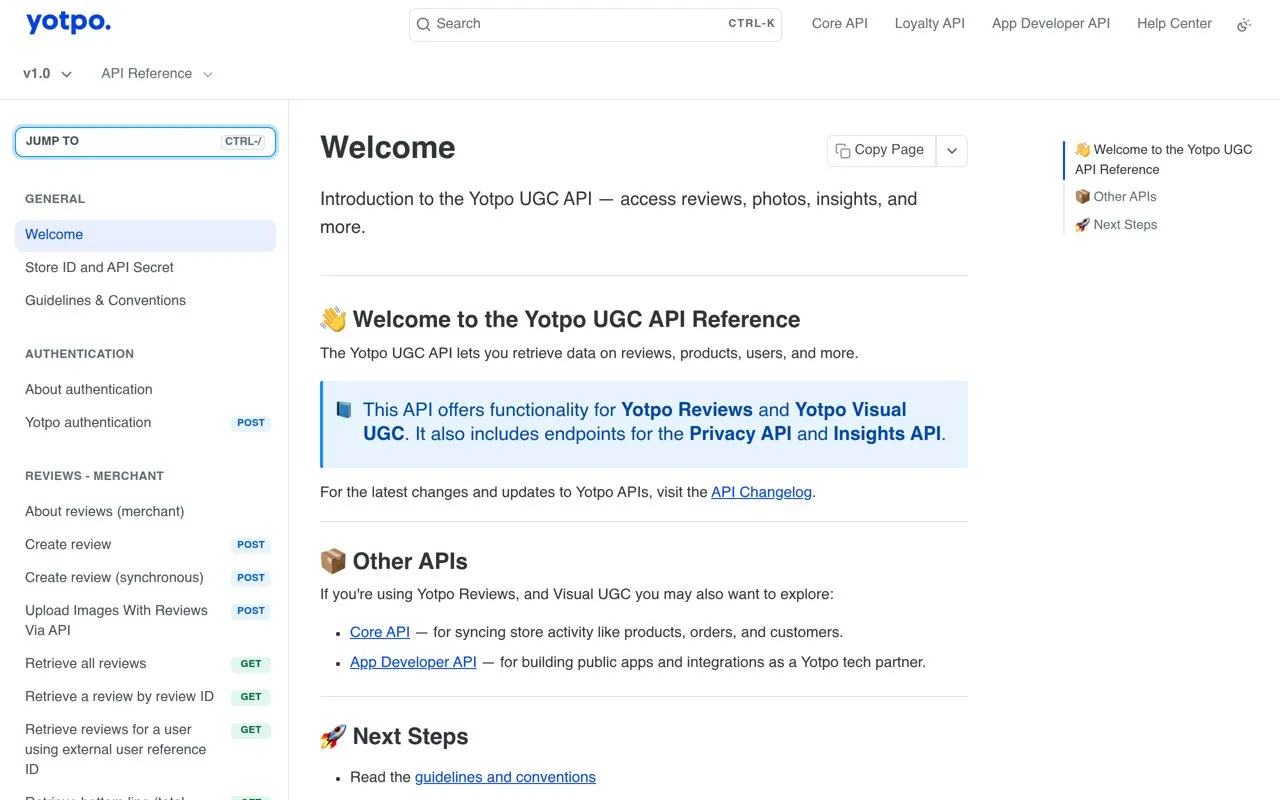Switch to the App Developer API tab
The height and width of the screenshot is (800, 1280).
click(x=1051, y=23)
